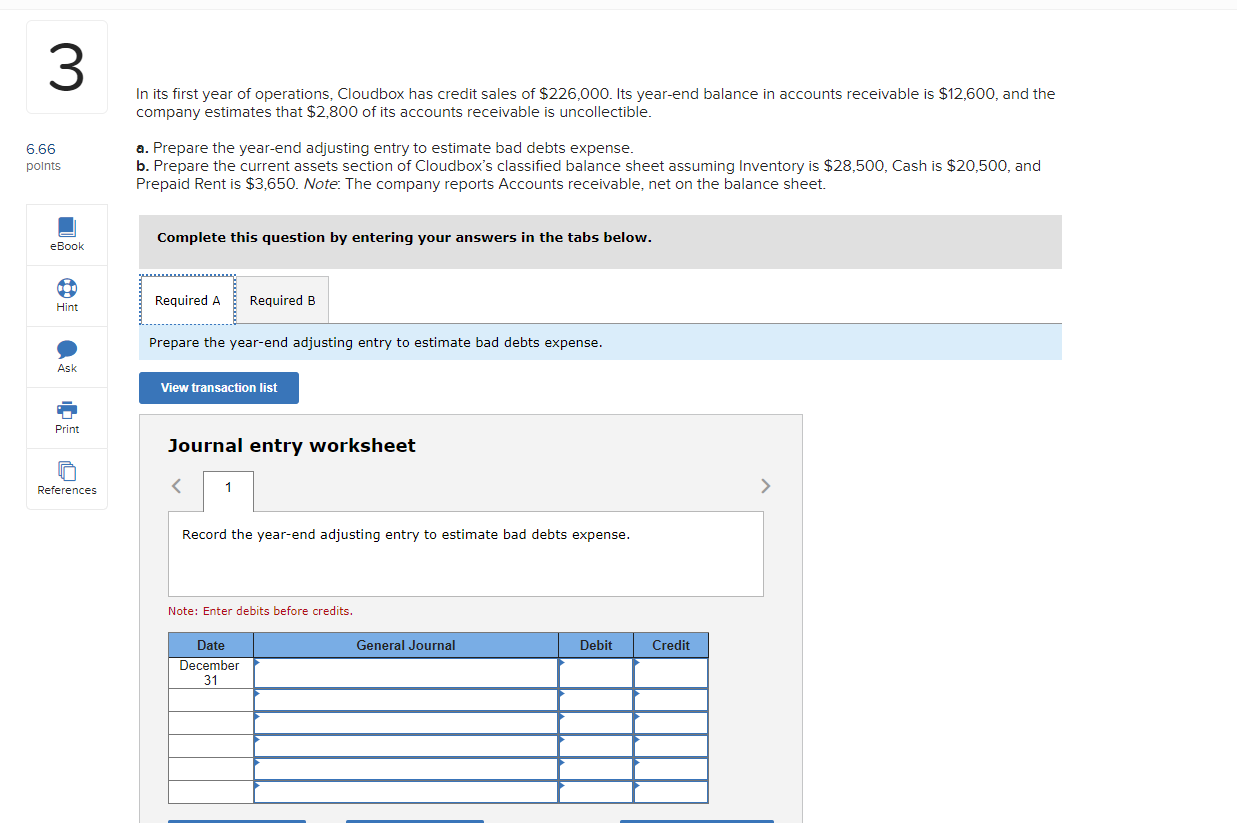Open the References panel
Screen dimensions: 1237x823
coord(66,478)
